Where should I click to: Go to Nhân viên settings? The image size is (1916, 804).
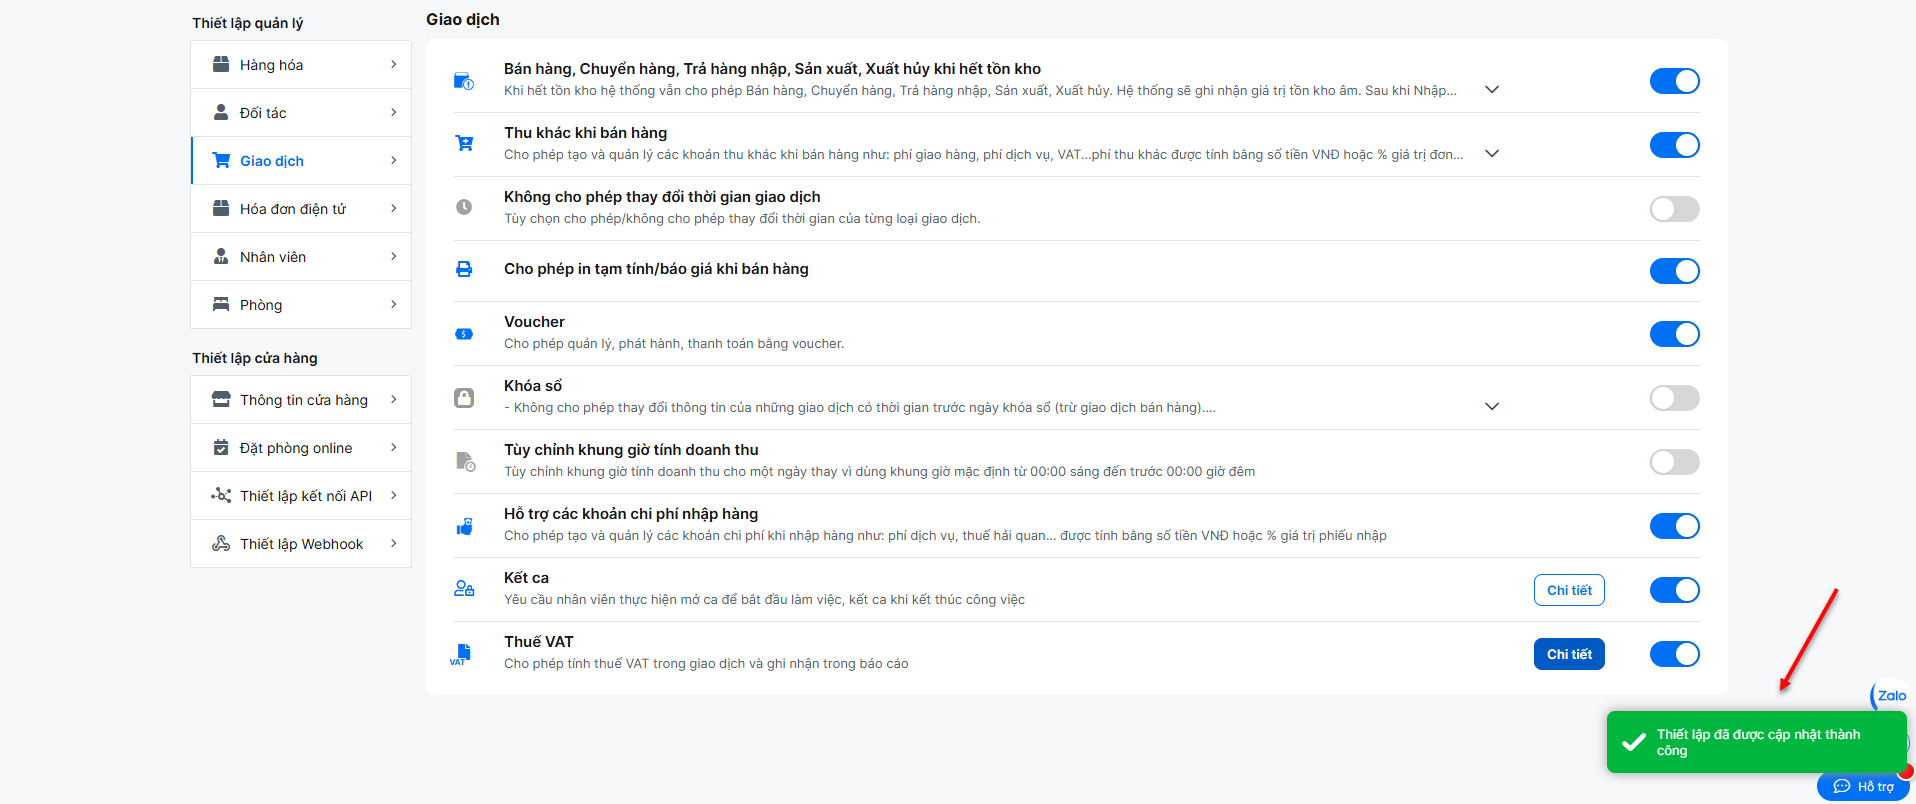coord(301,257)
